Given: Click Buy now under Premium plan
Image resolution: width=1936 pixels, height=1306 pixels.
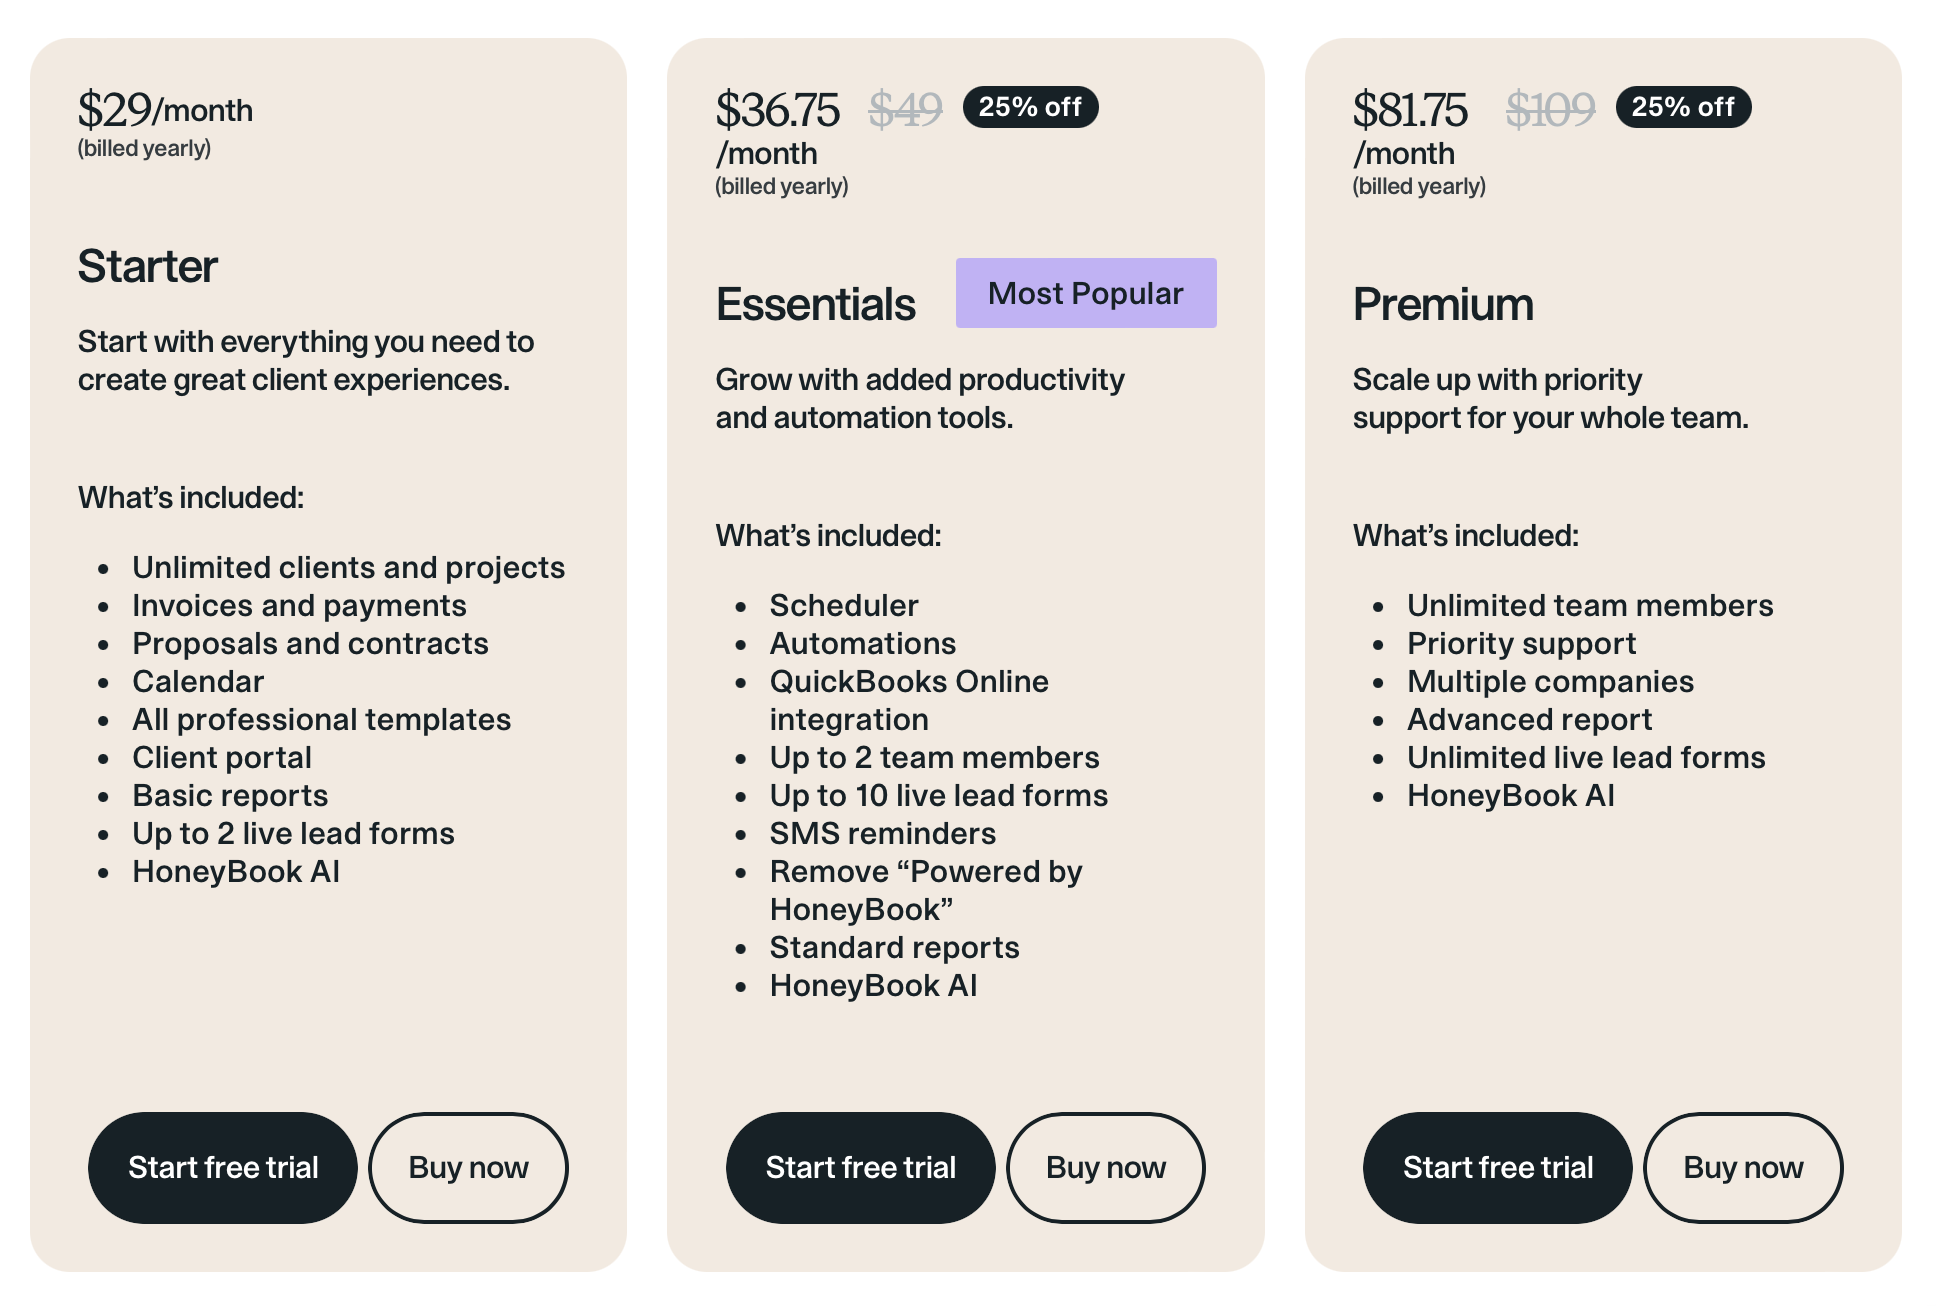Looking at the screenshot, I should click(x=1743, y=1167).
